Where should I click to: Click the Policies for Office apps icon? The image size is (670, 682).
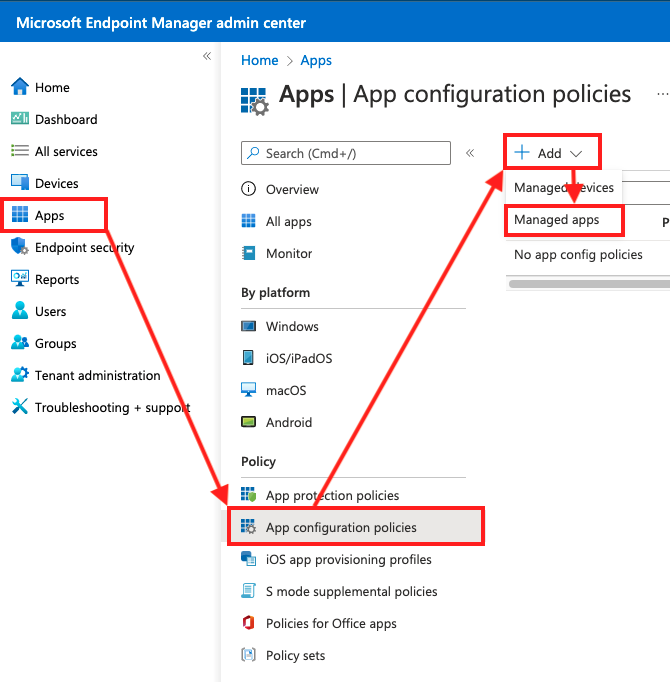tap(248, 623)
